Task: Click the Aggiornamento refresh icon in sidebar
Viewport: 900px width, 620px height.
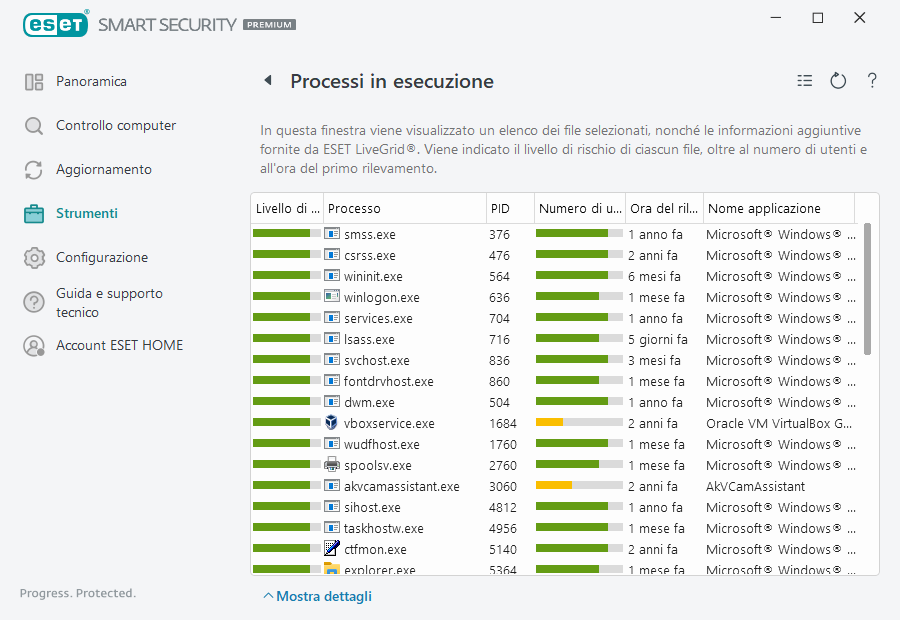Action: (34, 170)
